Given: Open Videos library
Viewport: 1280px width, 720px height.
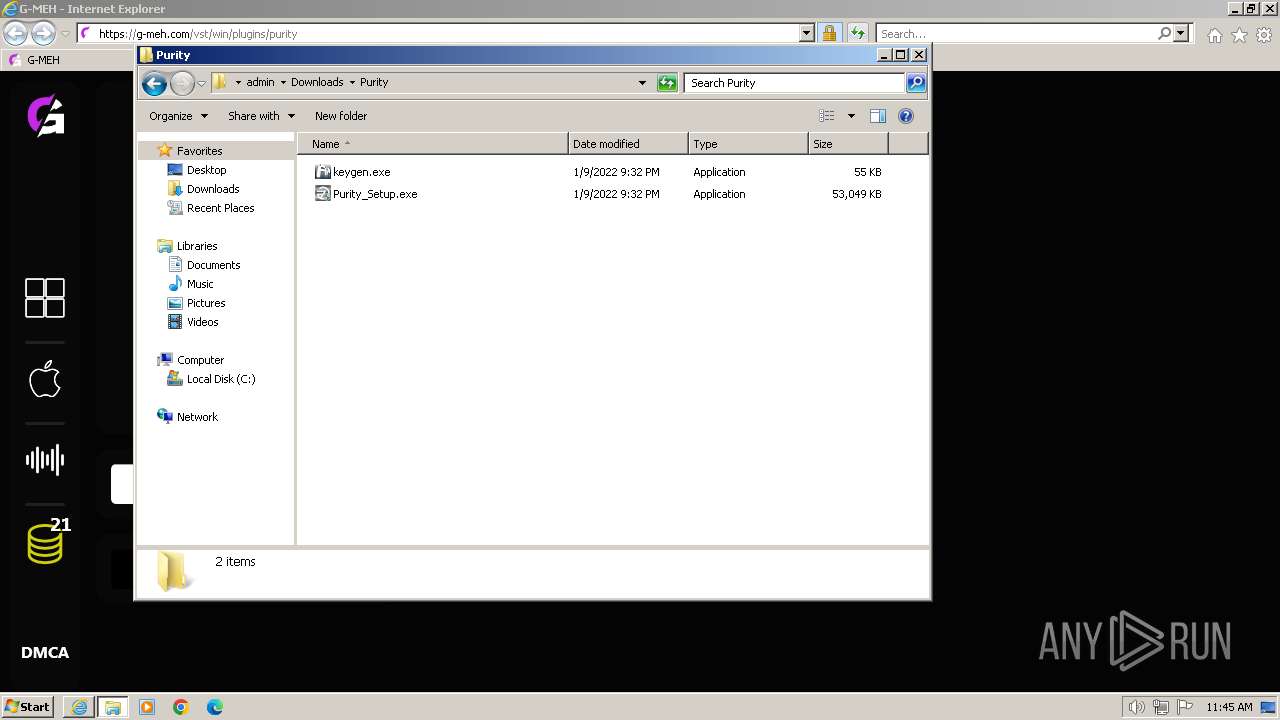Looking at the screenshot, I should (202, 322).
